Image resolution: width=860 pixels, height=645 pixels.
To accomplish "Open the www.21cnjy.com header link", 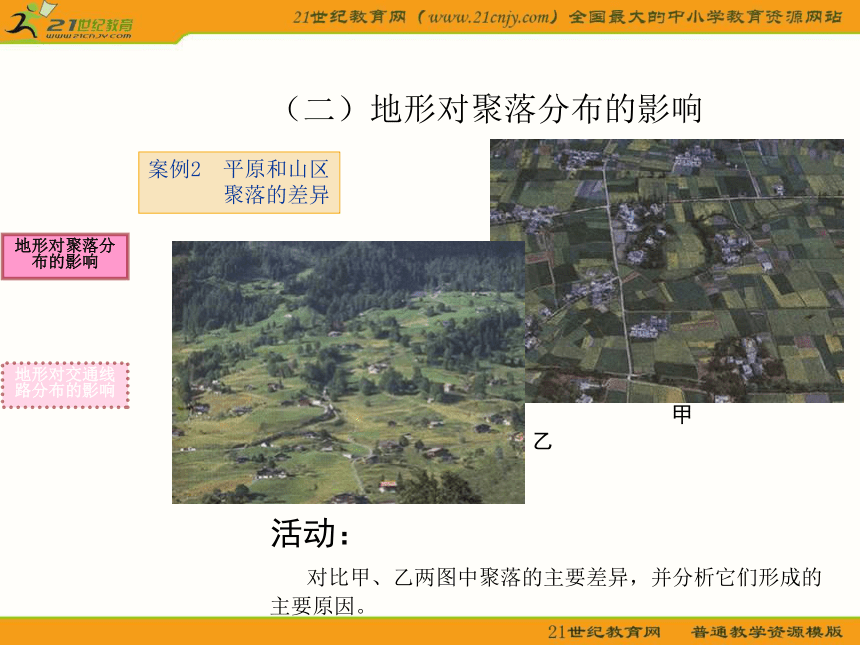I will (x=489, y=17).
